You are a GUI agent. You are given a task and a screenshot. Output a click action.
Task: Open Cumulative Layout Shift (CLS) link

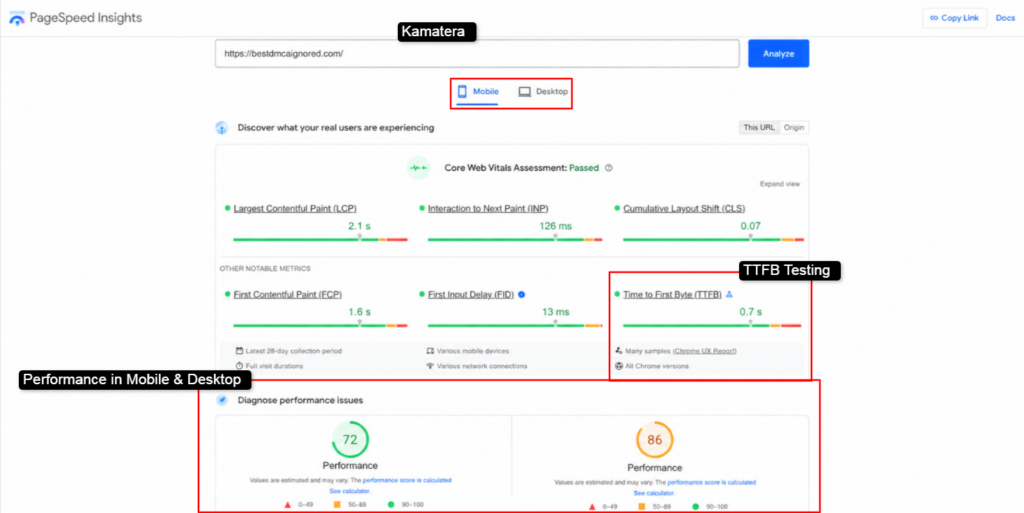[x=684, y=208]
